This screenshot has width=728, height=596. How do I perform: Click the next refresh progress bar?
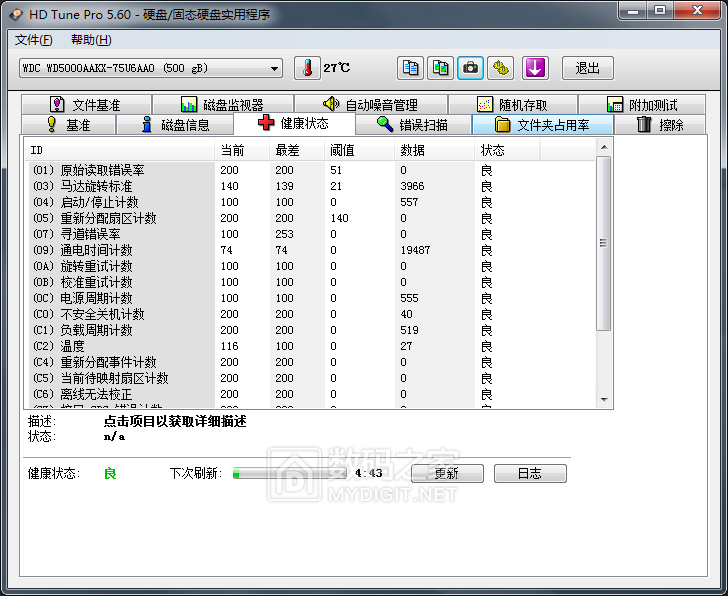(x=289, y=473)
